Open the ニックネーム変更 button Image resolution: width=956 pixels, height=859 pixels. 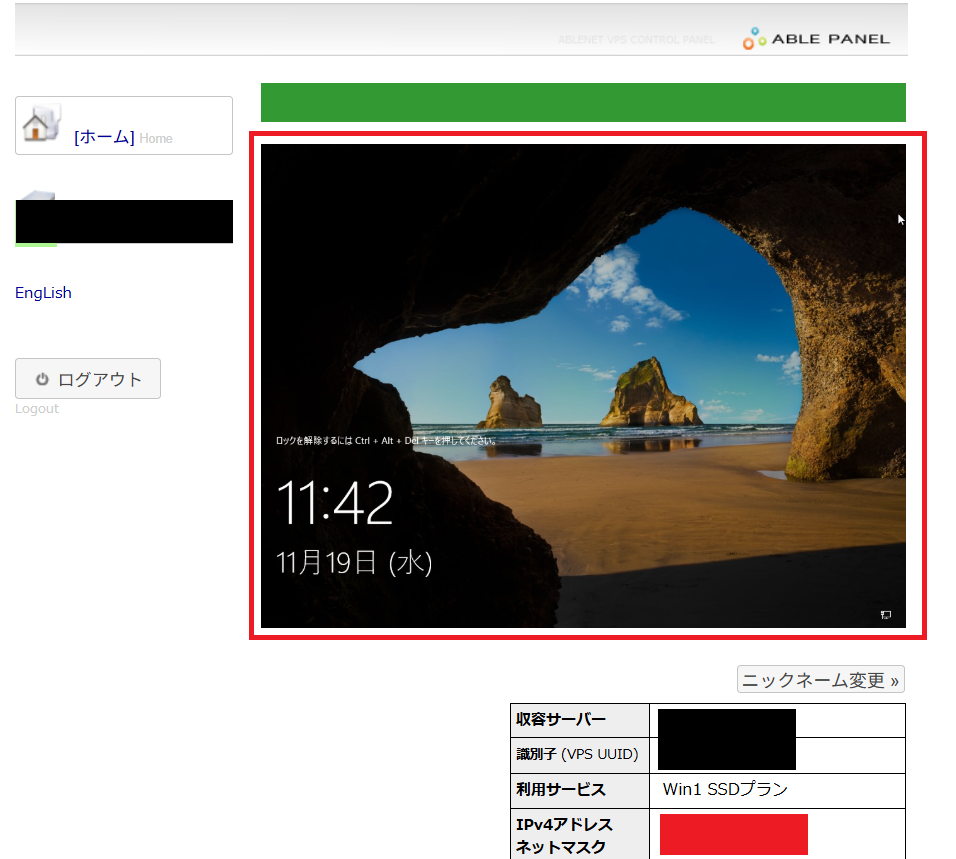pos(820,679)
